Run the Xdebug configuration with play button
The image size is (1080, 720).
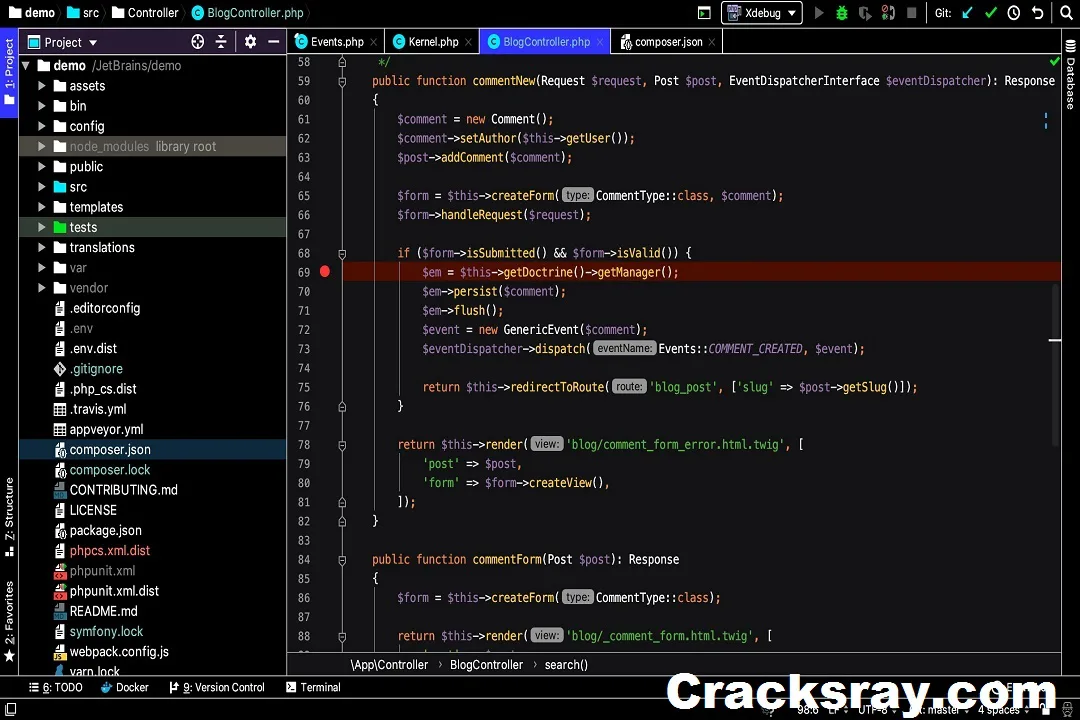coord(819,12)
